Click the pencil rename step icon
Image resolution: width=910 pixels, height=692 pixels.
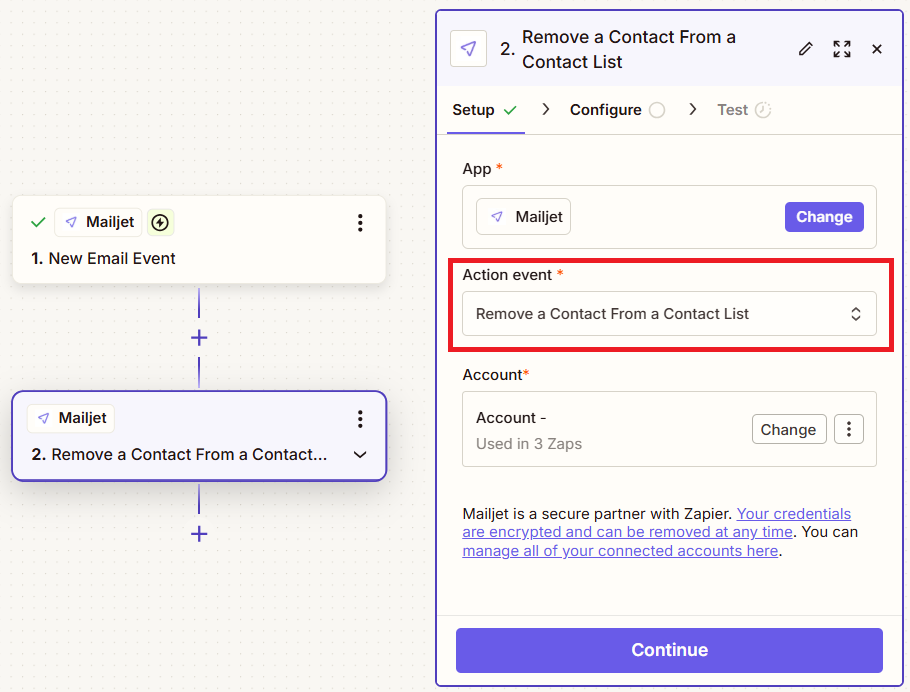[x=805, y=49]
